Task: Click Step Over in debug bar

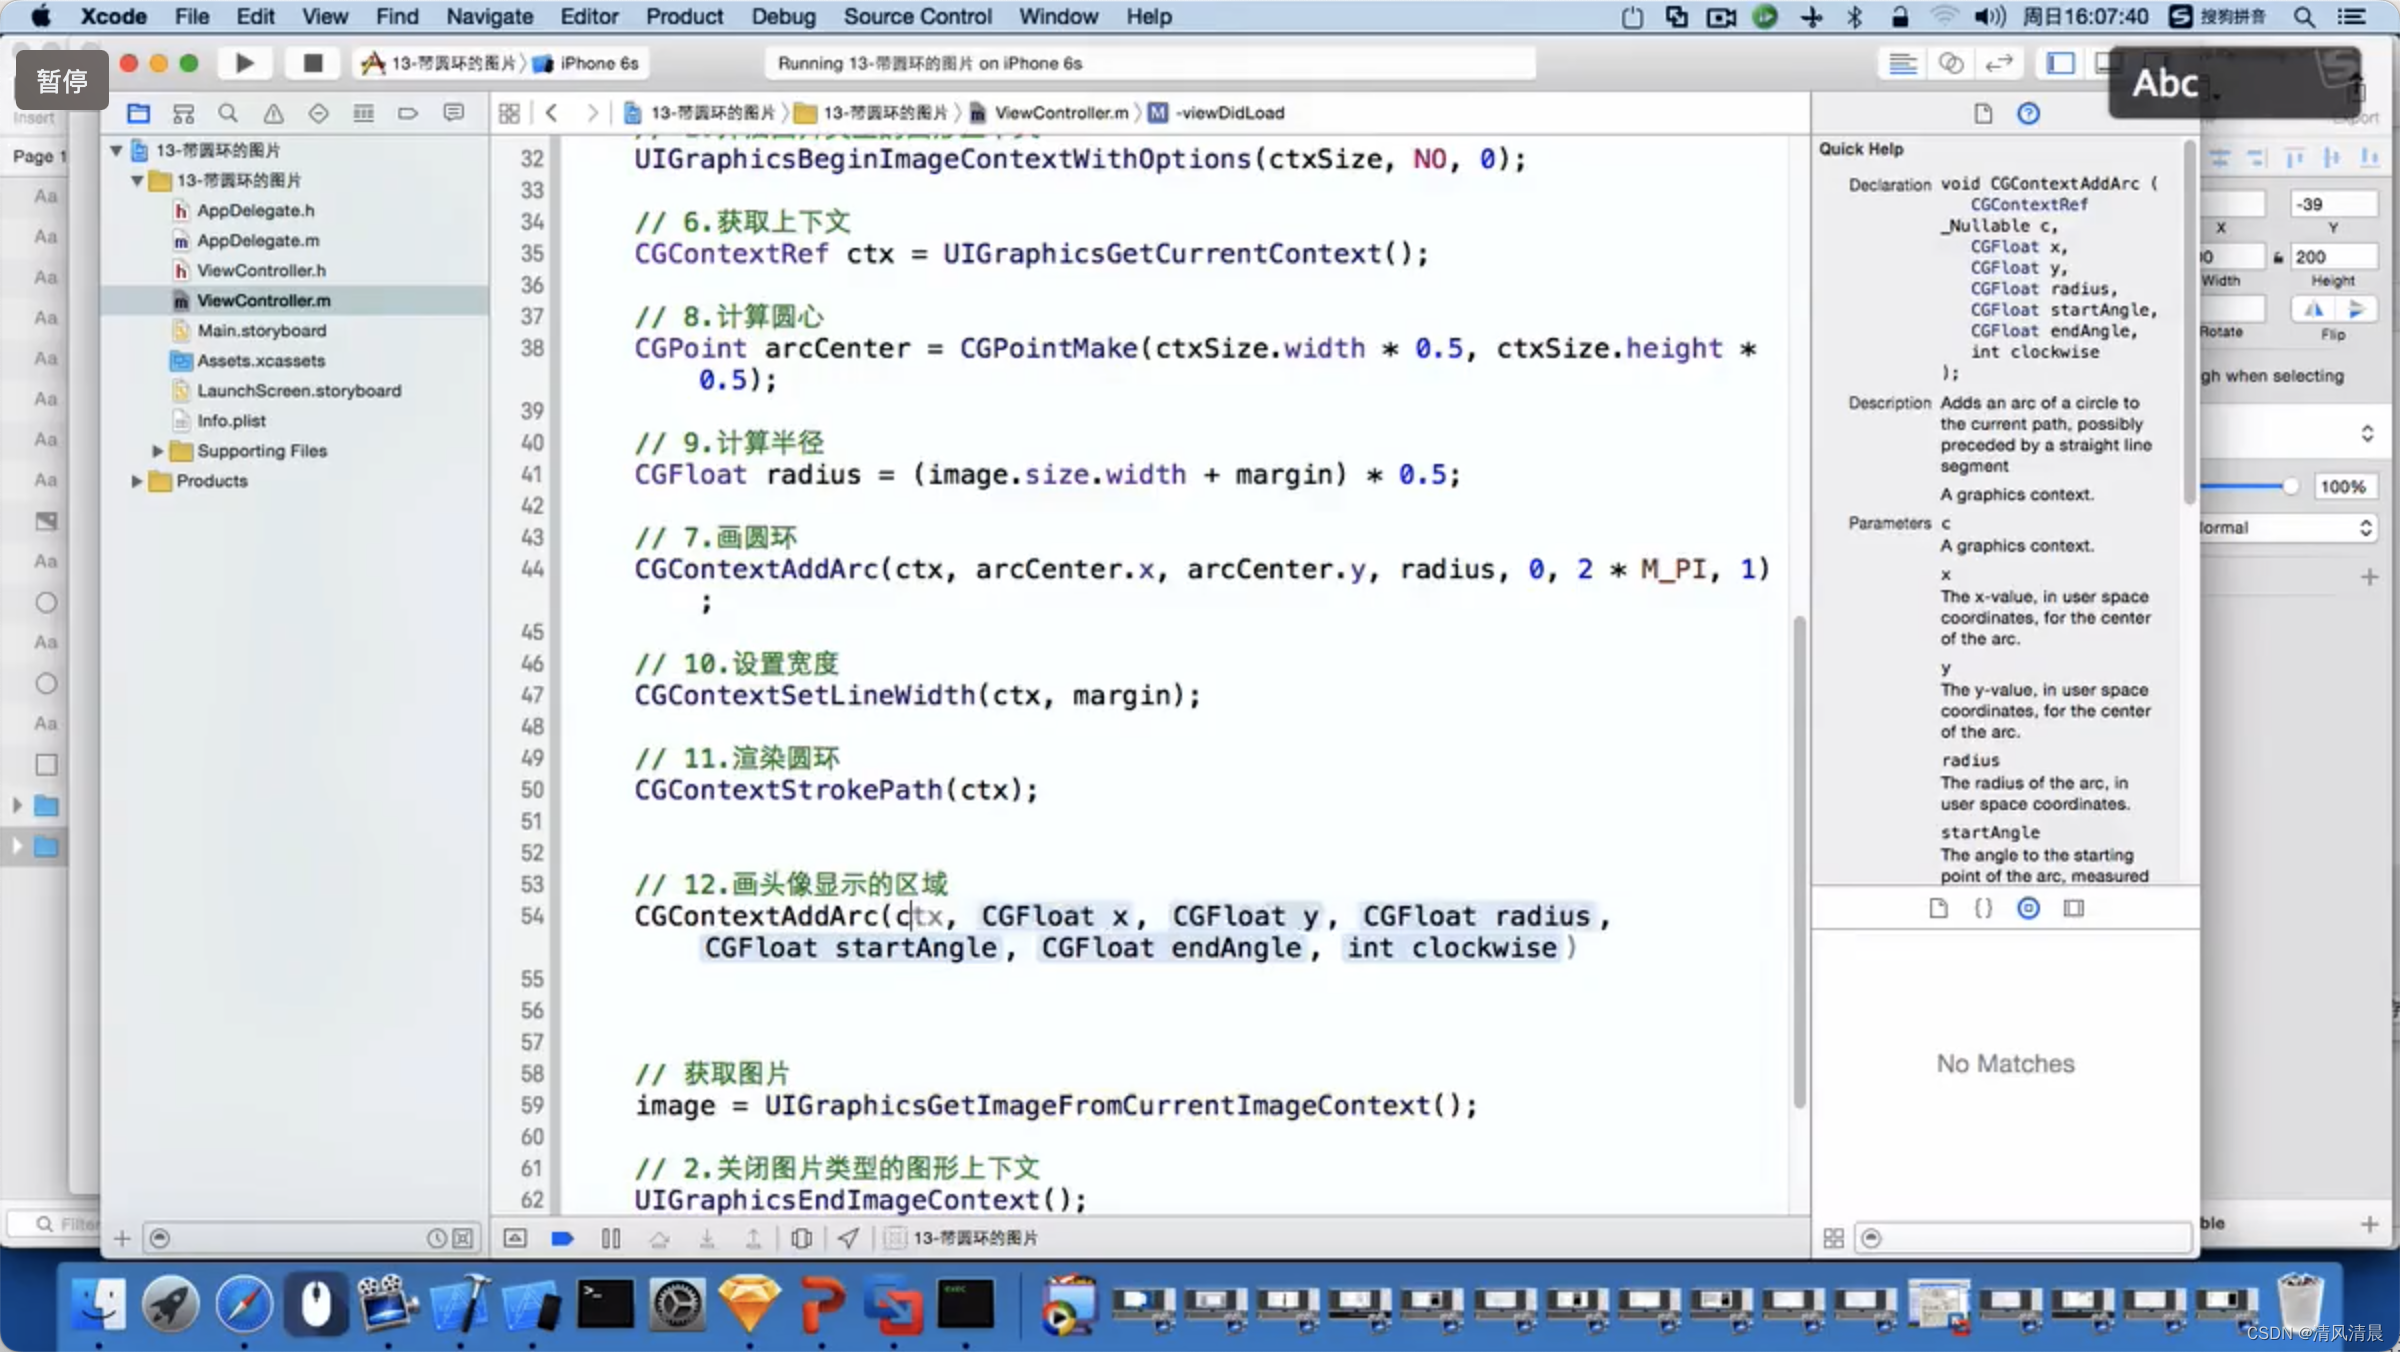Action: (x=659, y=1238)
